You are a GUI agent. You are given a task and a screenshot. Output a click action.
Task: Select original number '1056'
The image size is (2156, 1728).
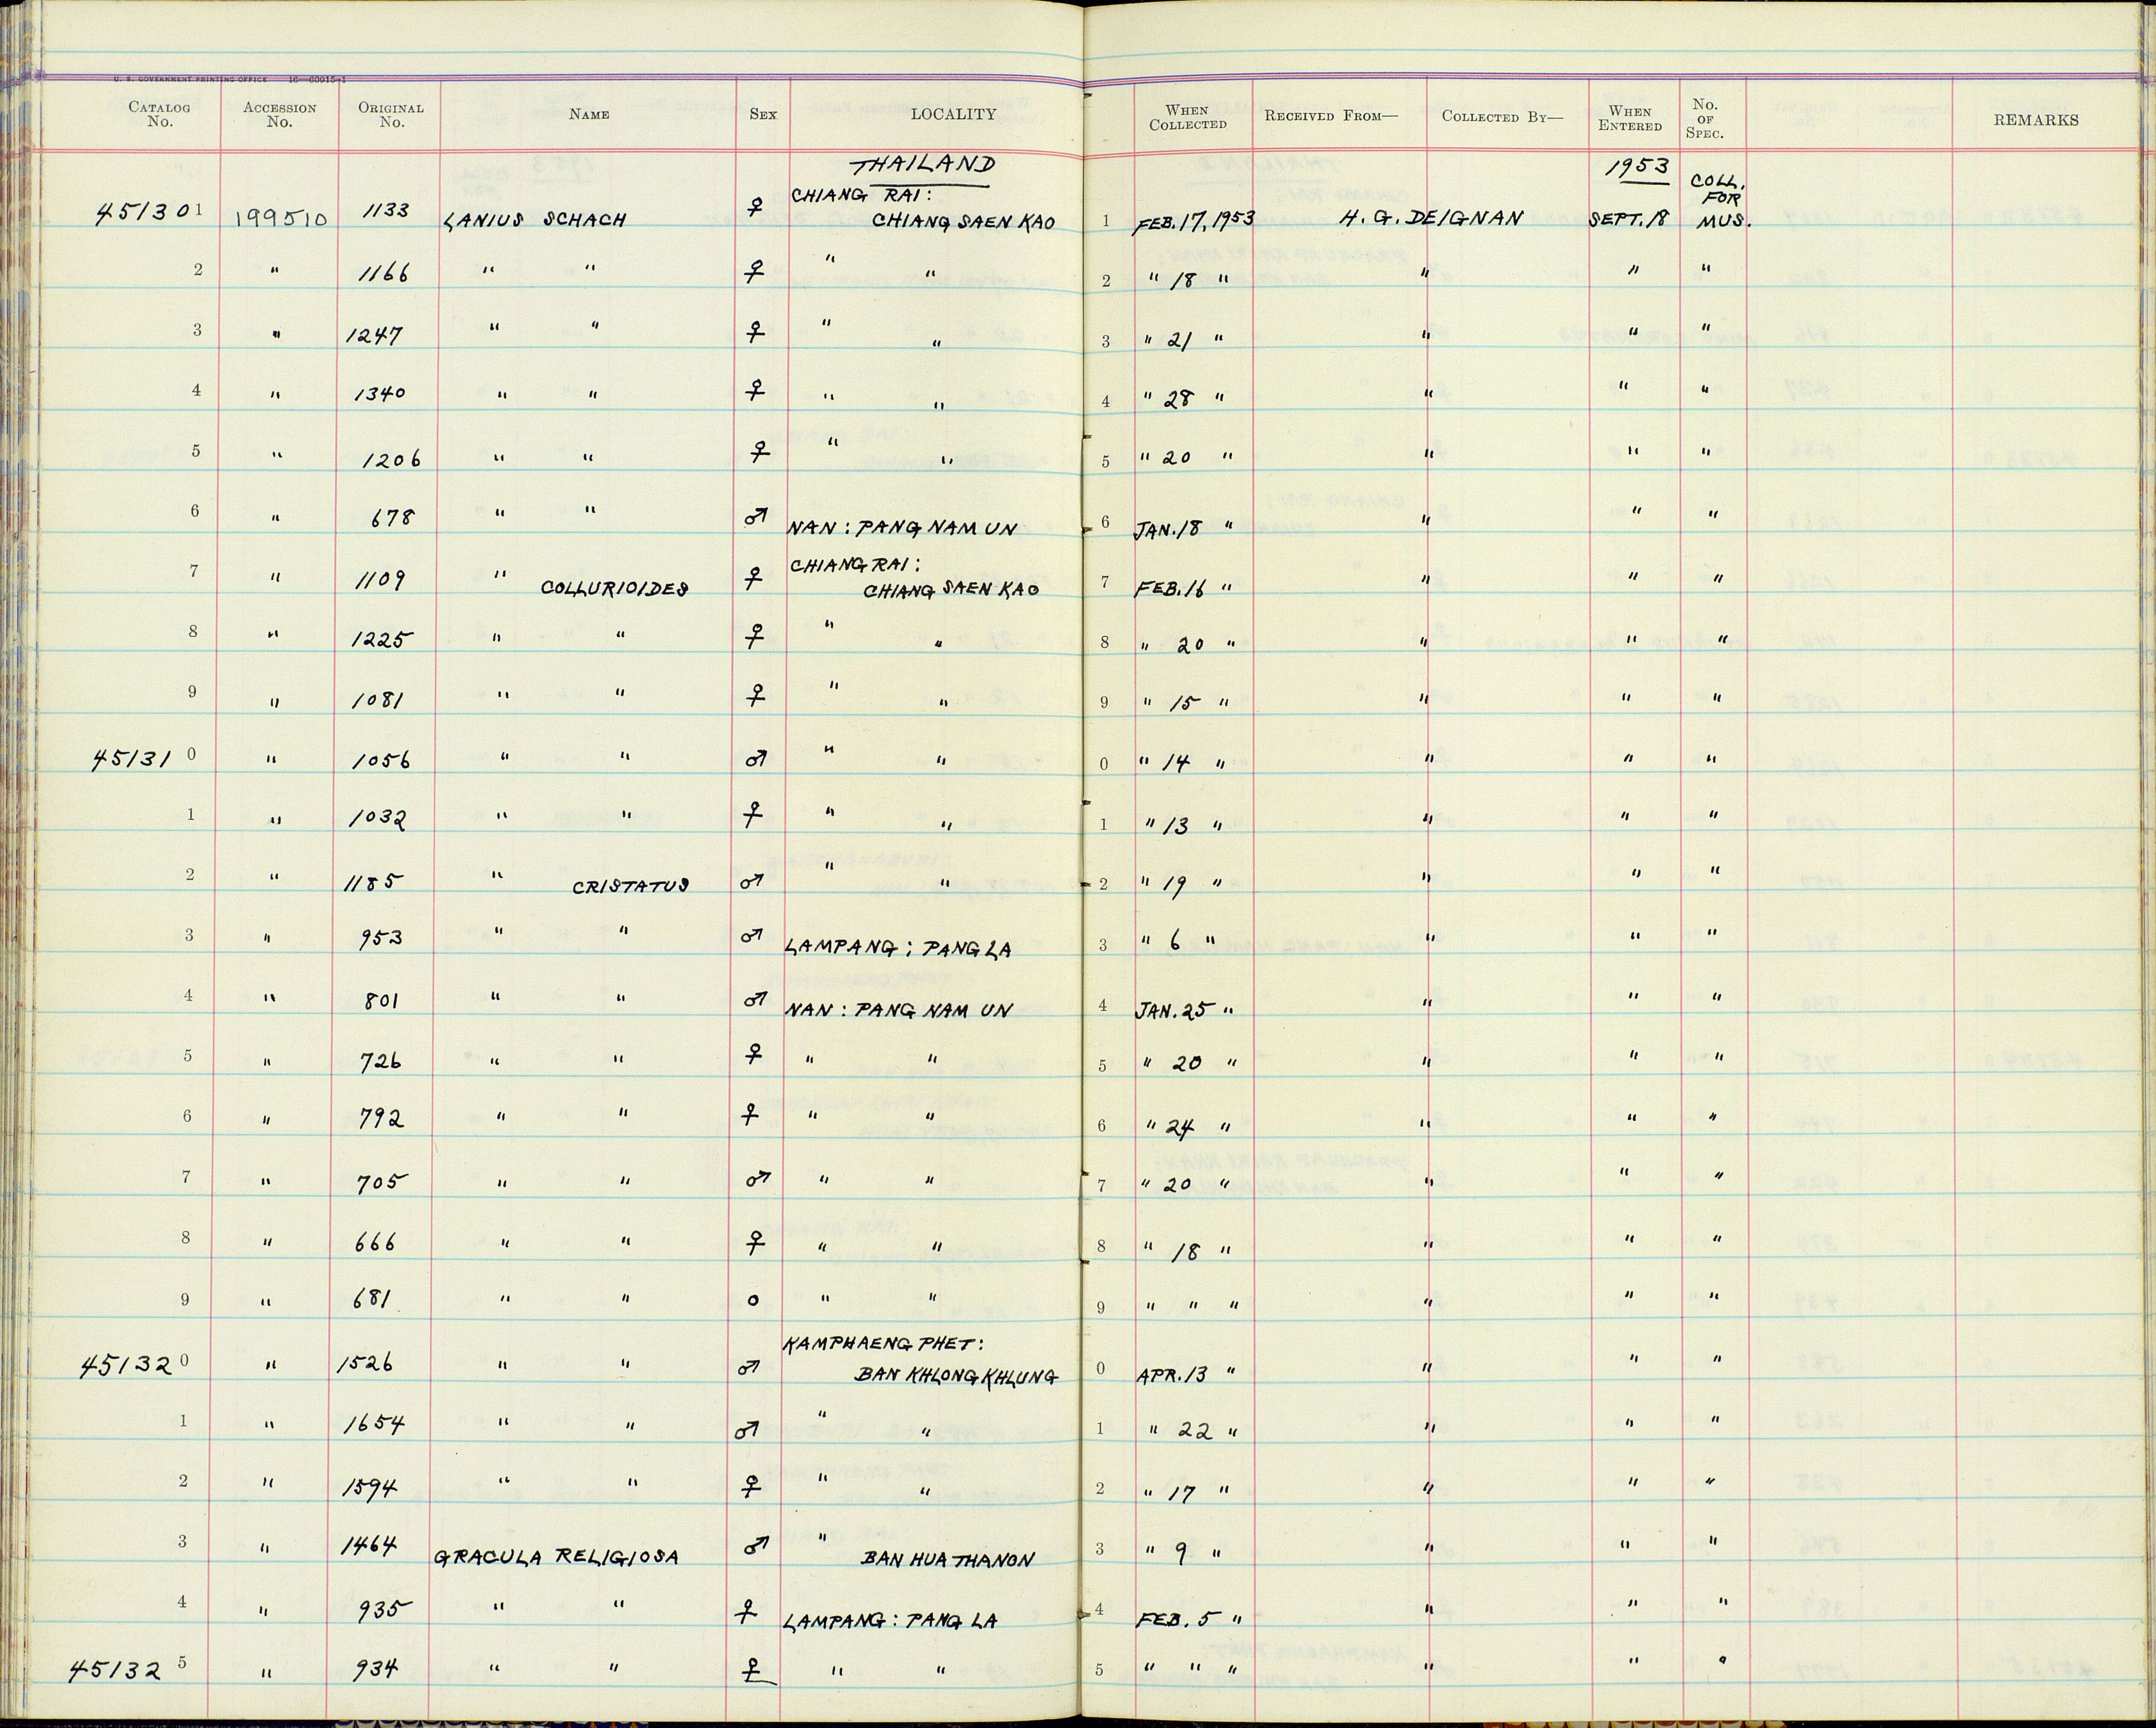381,760
